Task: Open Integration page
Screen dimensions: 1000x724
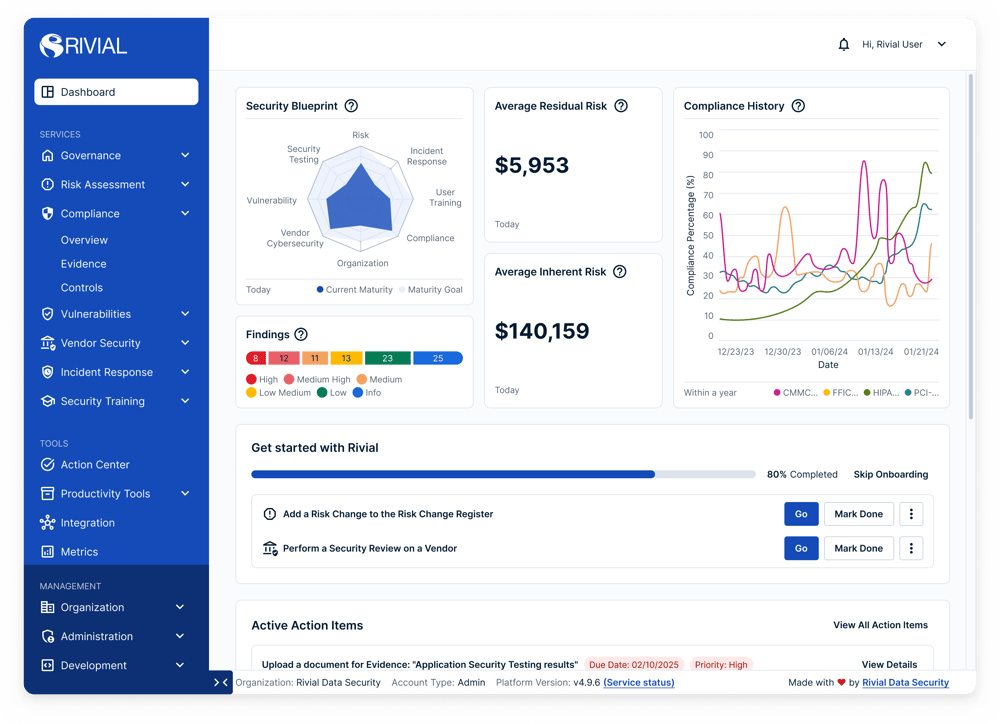Action: (87, 523)
